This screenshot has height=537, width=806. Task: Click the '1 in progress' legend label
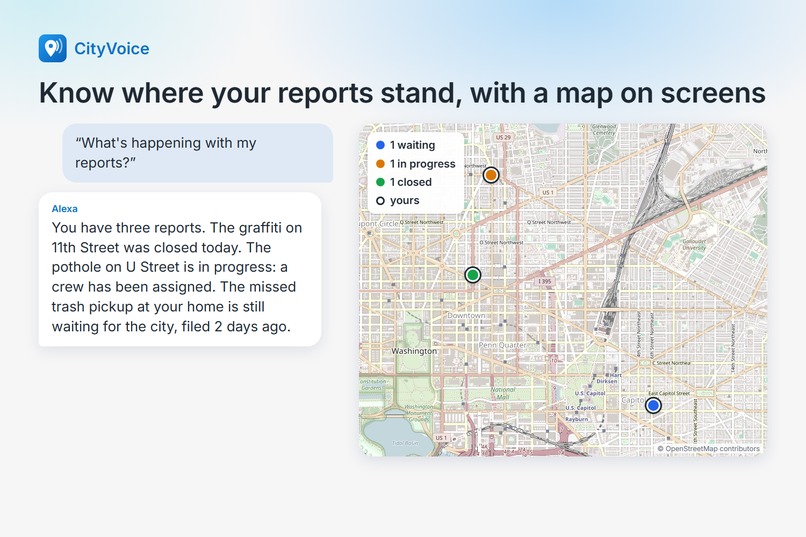pos(423,164)
